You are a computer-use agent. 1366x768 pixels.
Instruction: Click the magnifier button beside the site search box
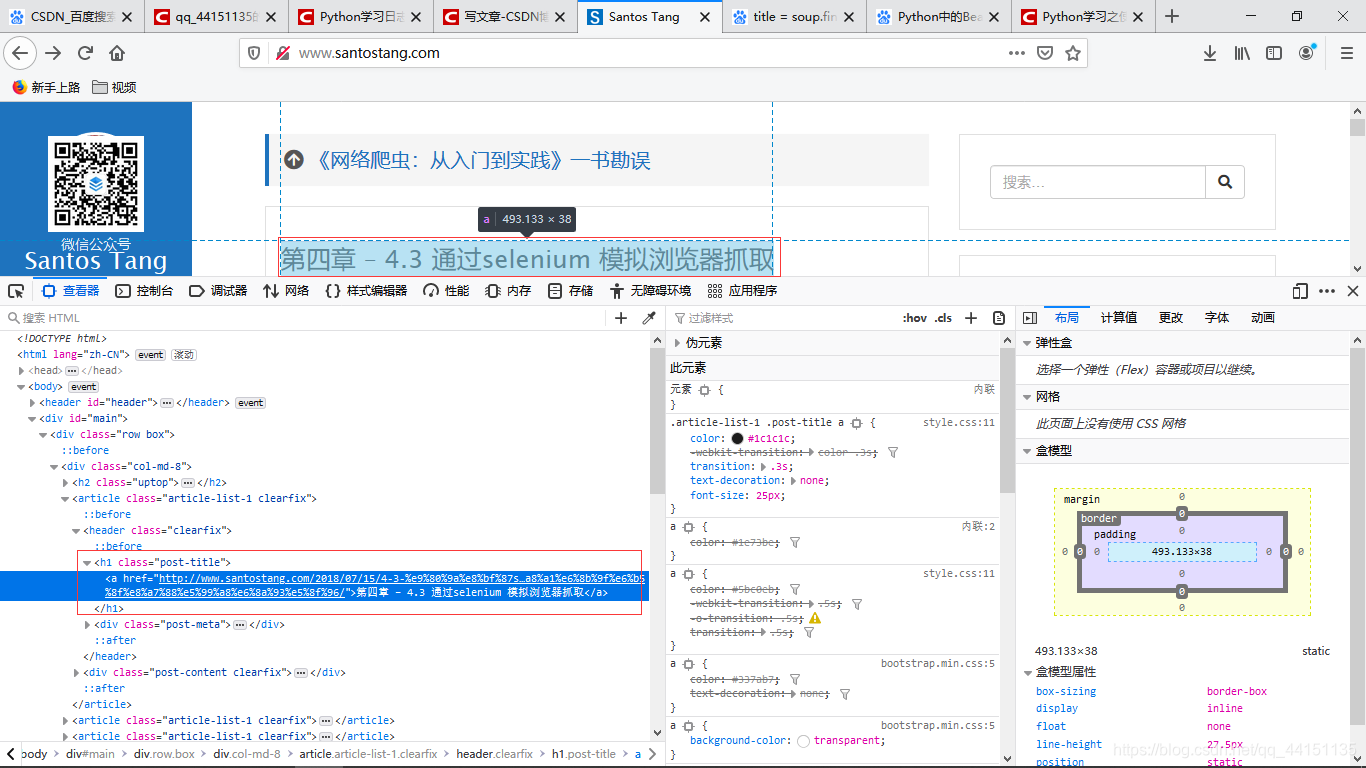tap(1225, 182)
